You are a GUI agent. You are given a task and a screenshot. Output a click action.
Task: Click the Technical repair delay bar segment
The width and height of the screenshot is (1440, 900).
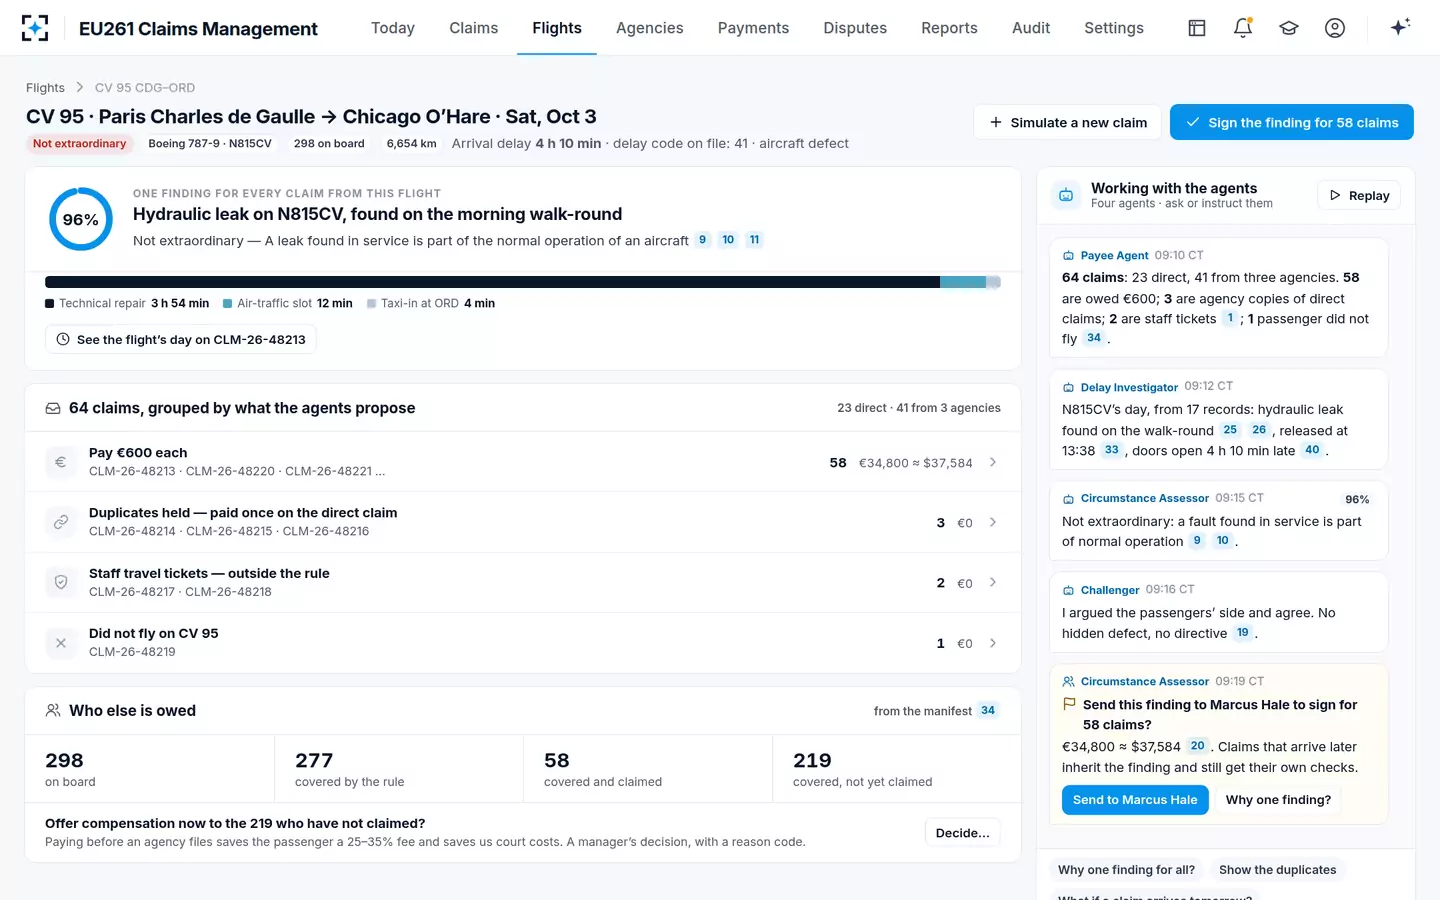coord(492,282)
